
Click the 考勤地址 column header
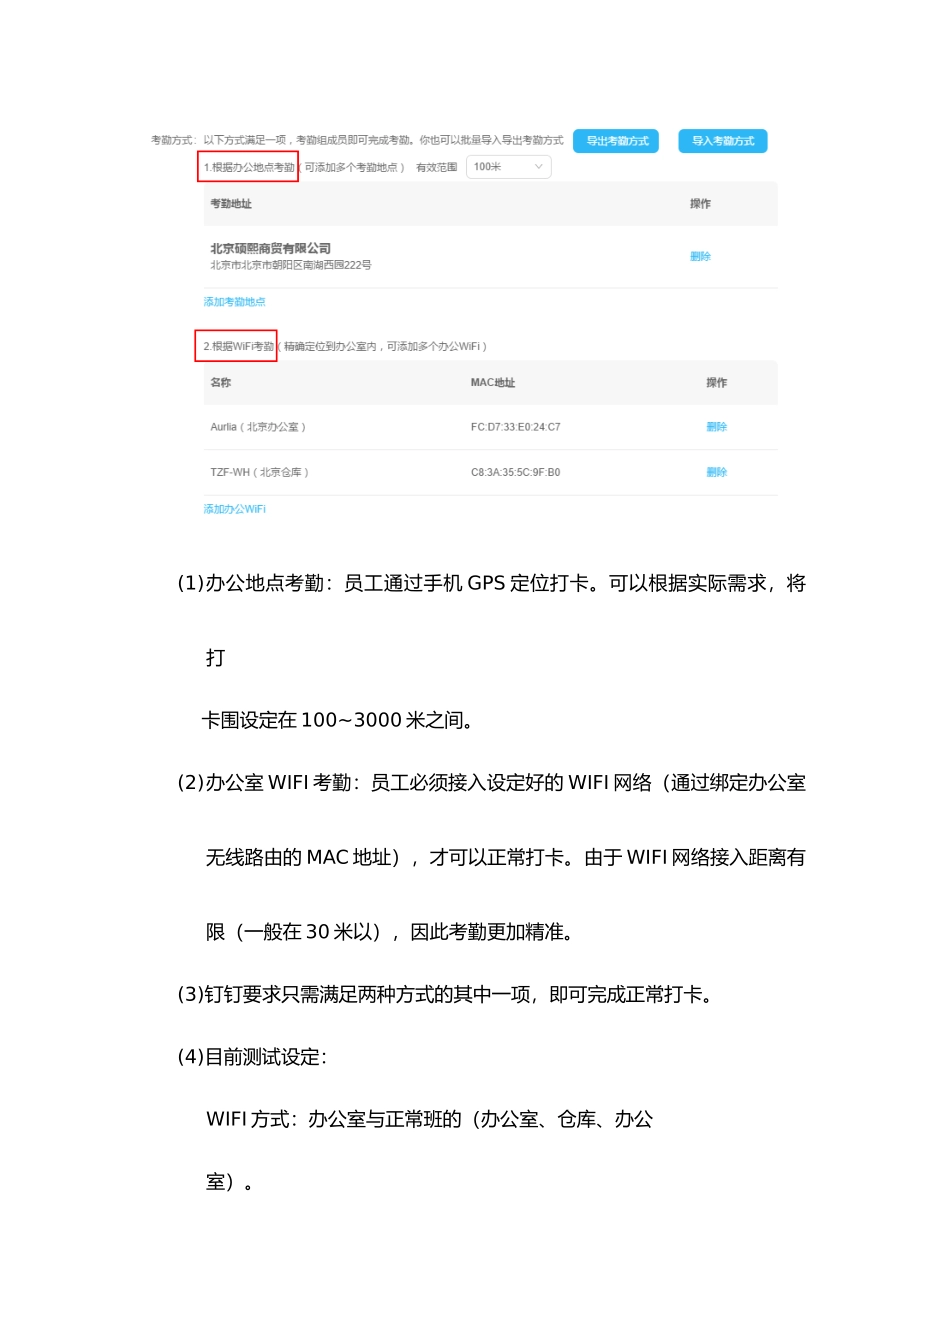click(x=231, y=204)
